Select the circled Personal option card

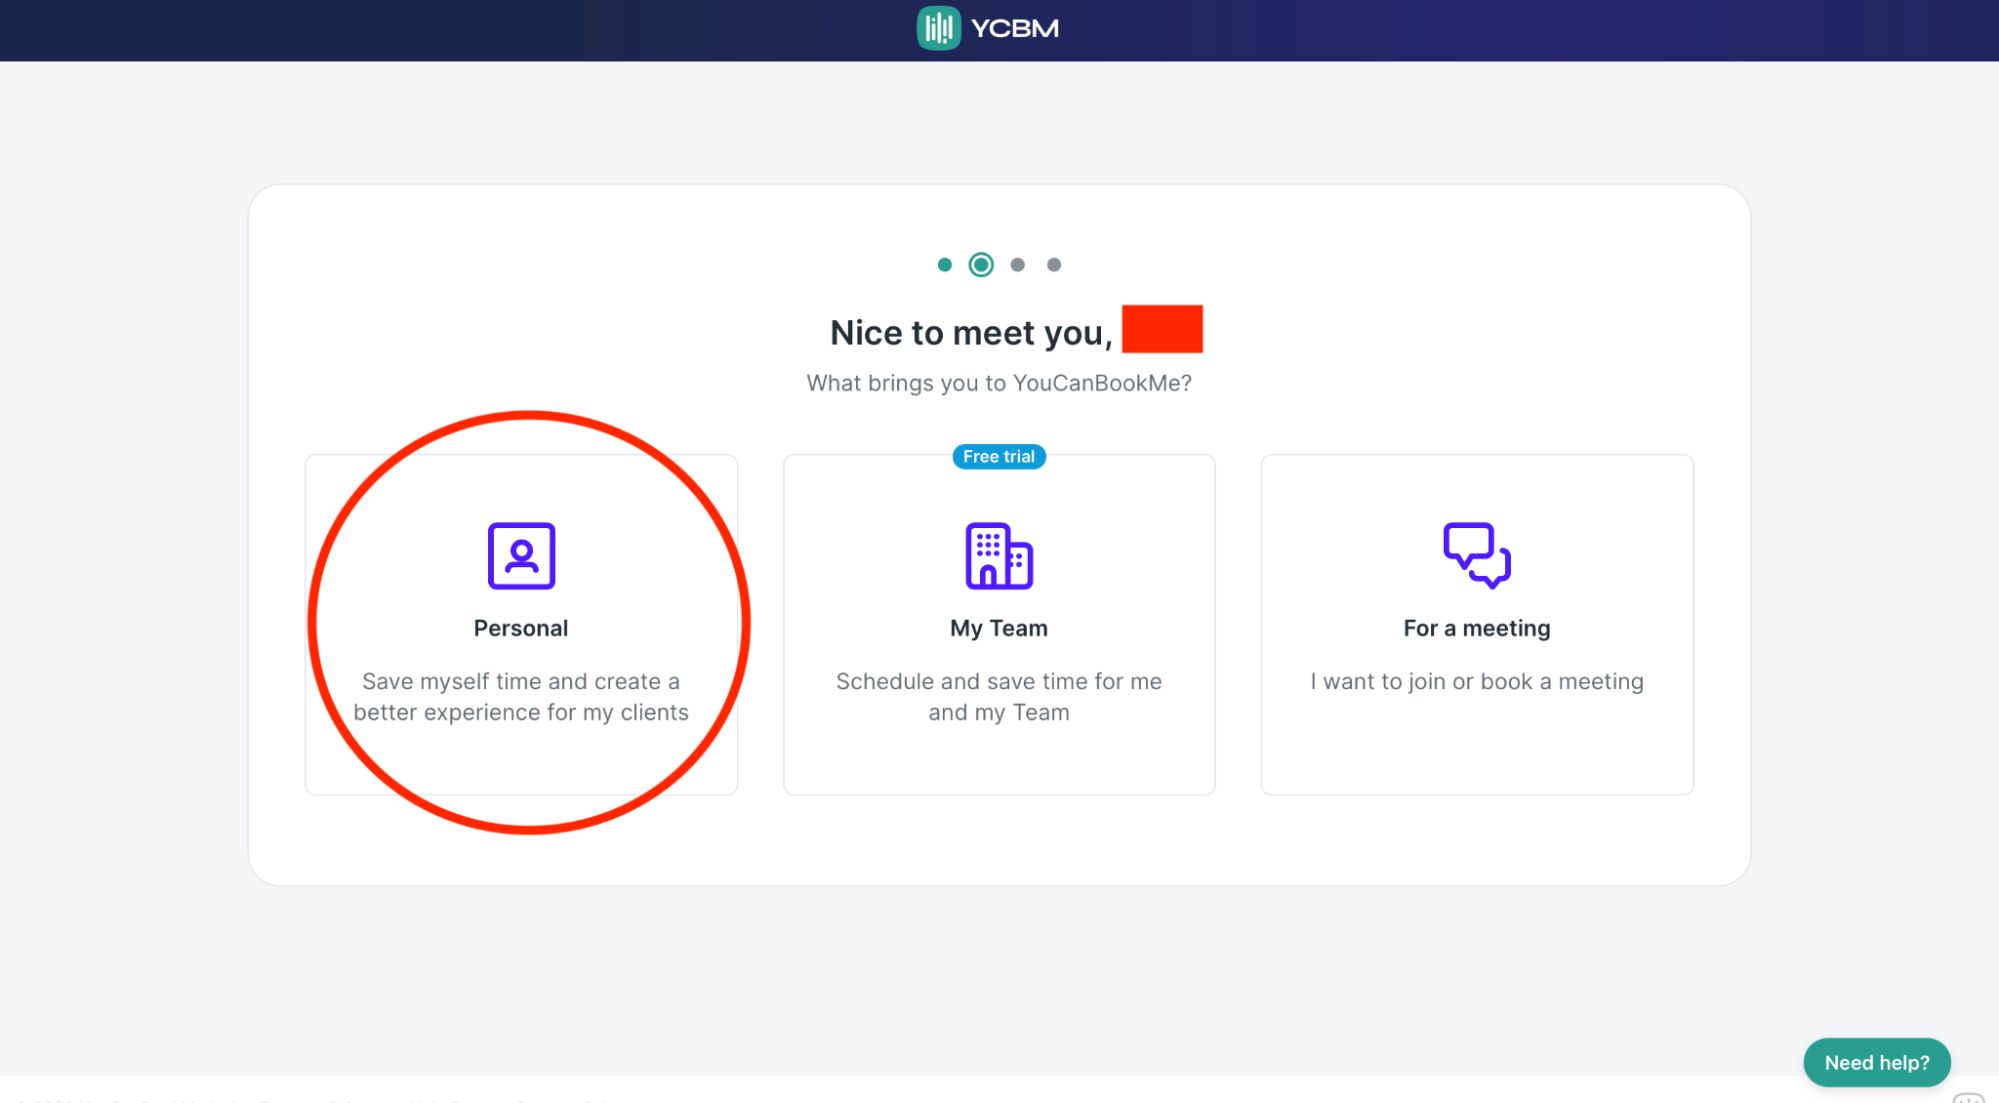(520, 623)
